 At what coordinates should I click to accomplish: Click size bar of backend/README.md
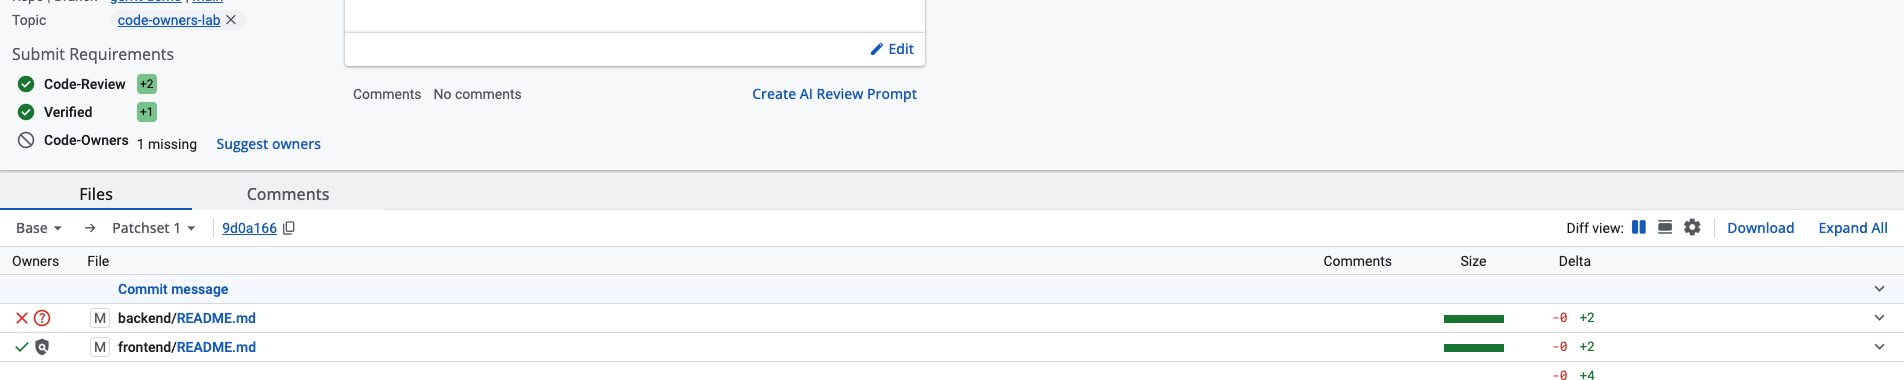click(x=1474, y=319)
